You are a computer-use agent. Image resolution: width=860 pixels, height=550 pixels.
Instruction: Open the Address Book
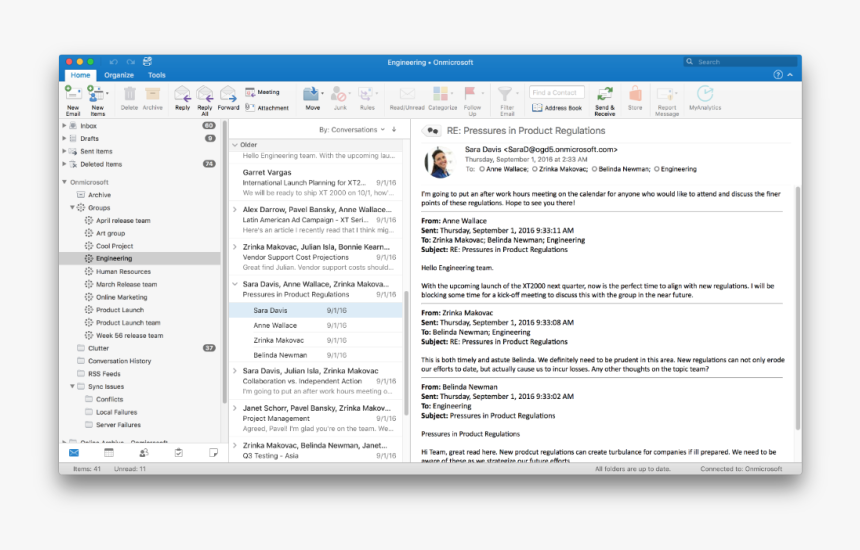pyautogui.click(x=557, y=107)
